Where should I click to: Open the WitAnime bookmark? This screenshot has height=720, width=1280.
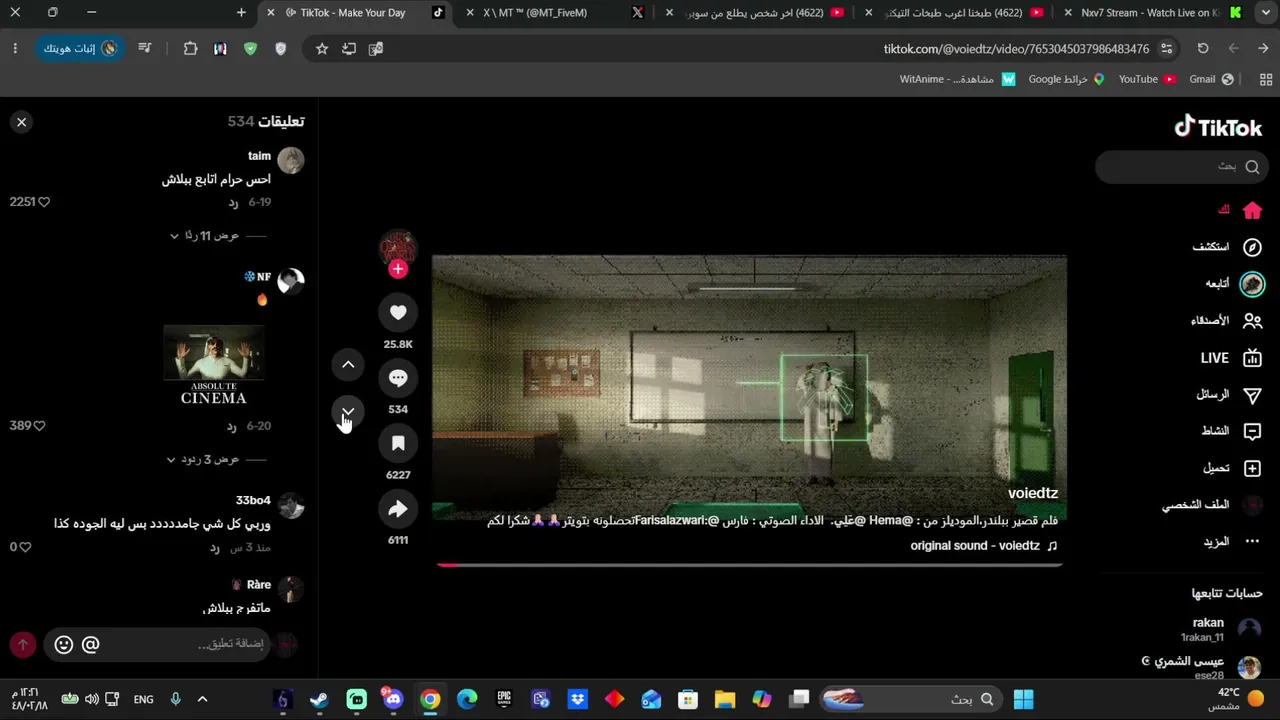[957, 79]
